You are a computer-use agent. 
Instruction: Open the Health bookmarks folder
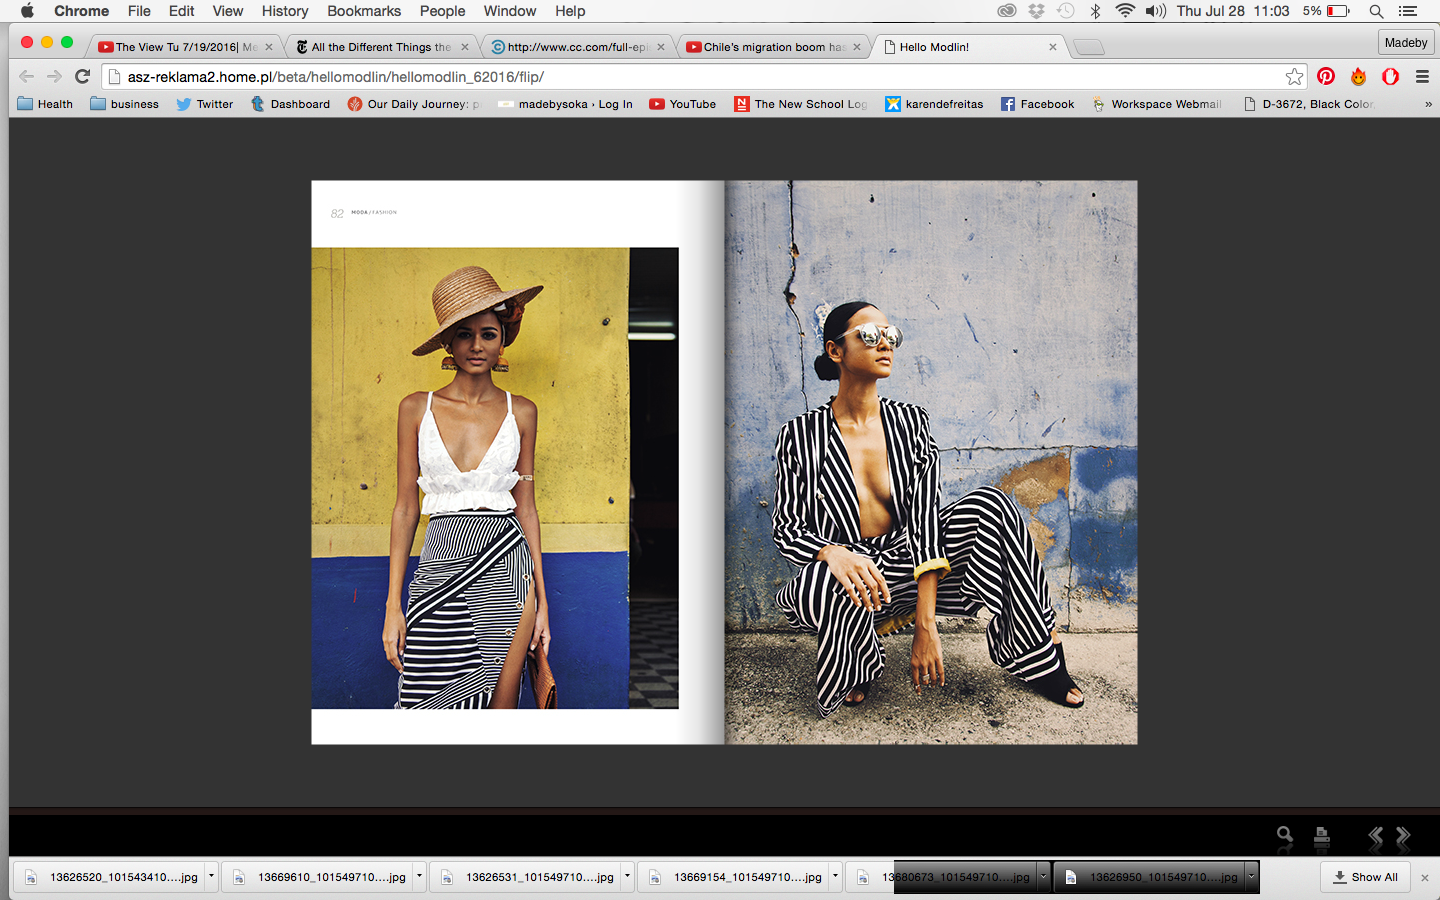pos(45,104)
